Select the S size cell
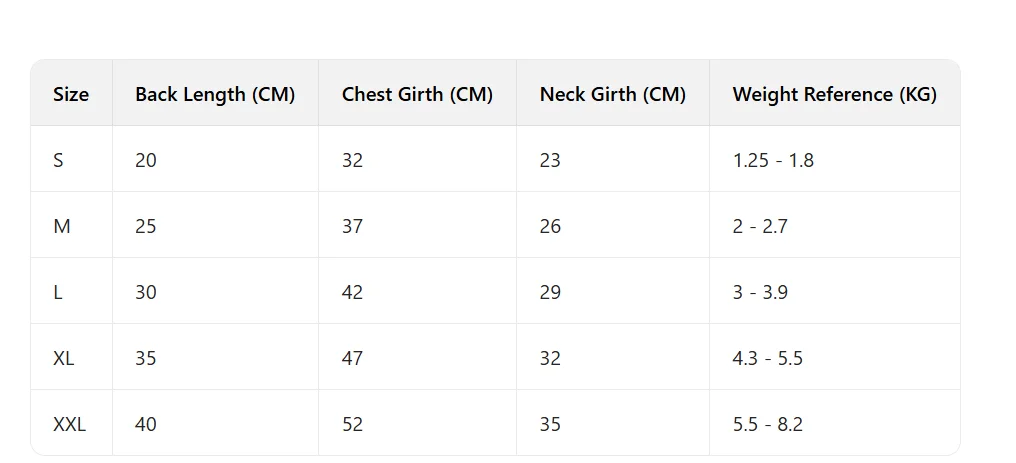Screen dimensions: 1016x463 58,160
